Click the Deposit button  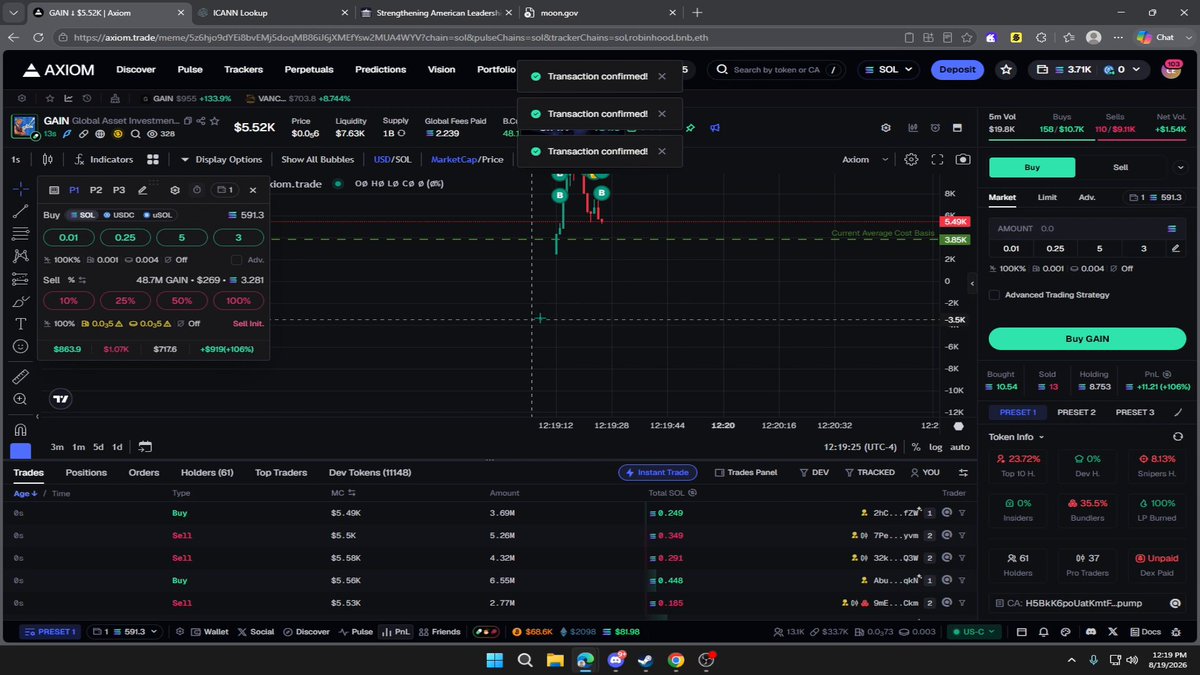tap(957, 70)
